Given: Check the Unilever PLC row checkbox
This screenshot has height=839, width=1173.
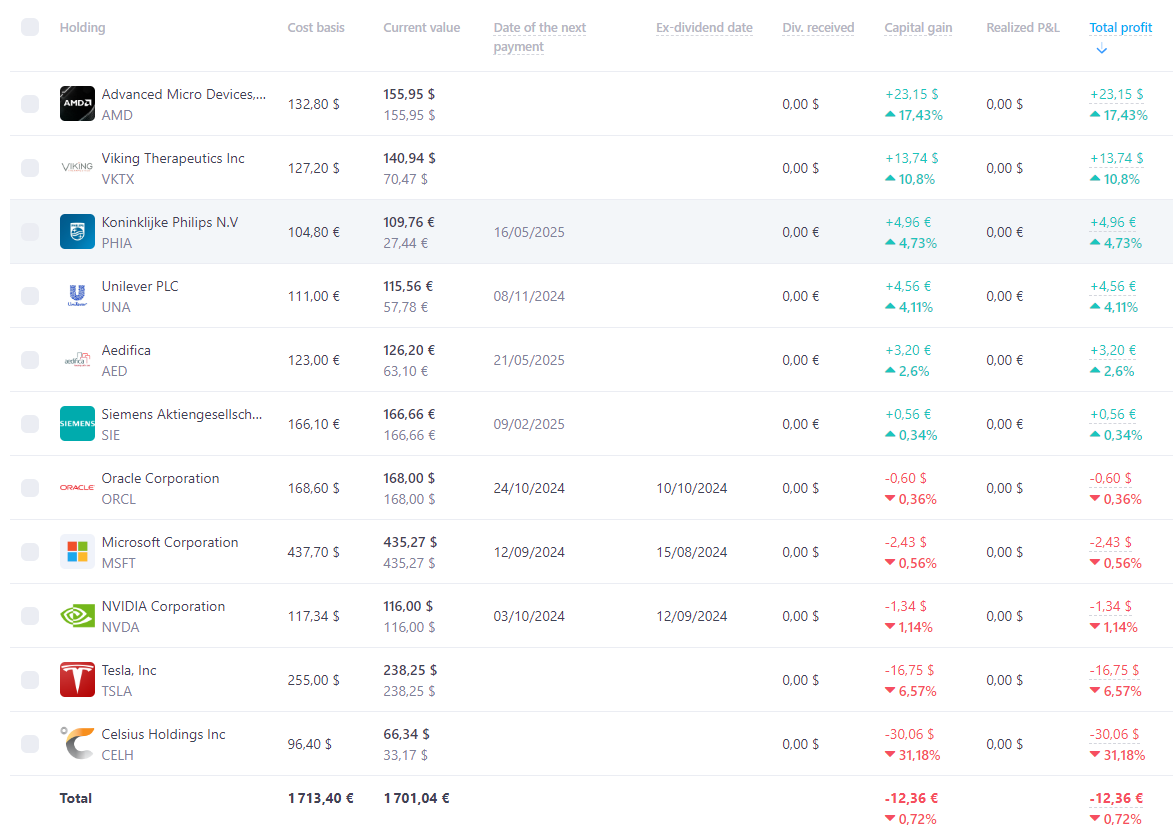Looking at the screenshot, I should (x=30, y=296).
